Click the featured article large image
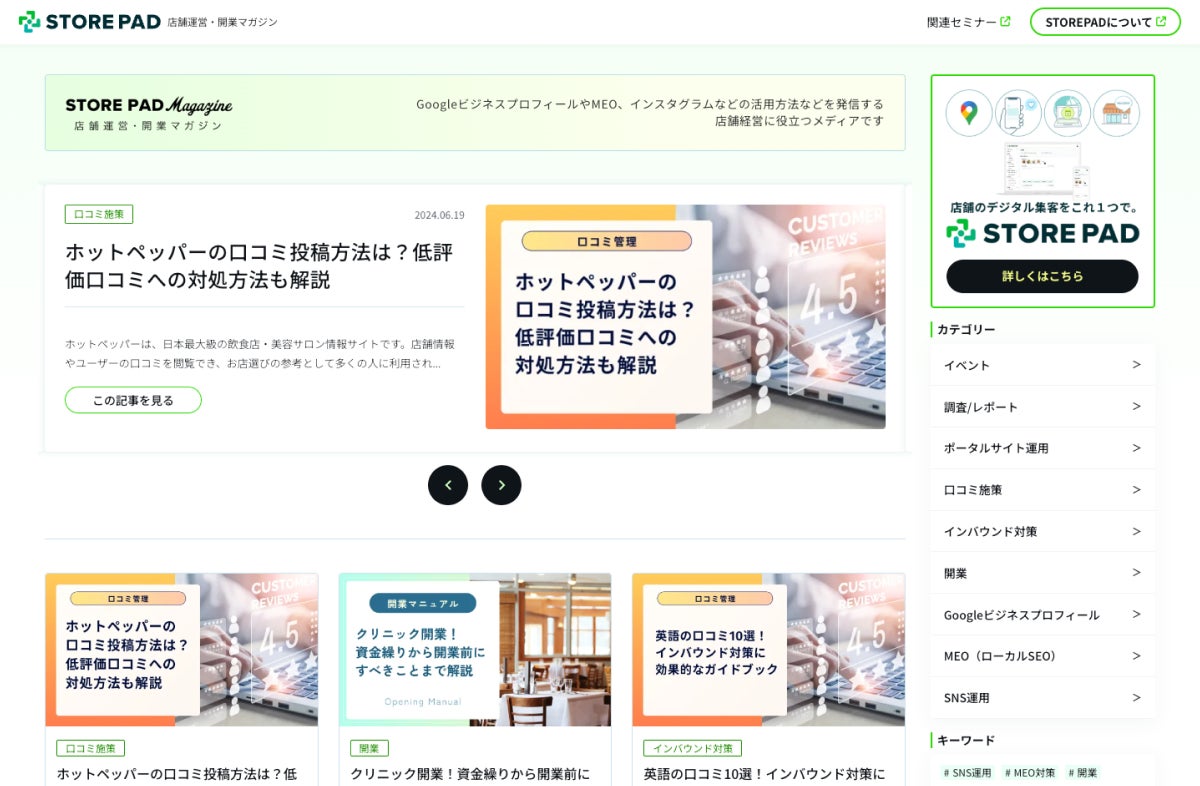1200x786 pixels. [x=685, y=317]
